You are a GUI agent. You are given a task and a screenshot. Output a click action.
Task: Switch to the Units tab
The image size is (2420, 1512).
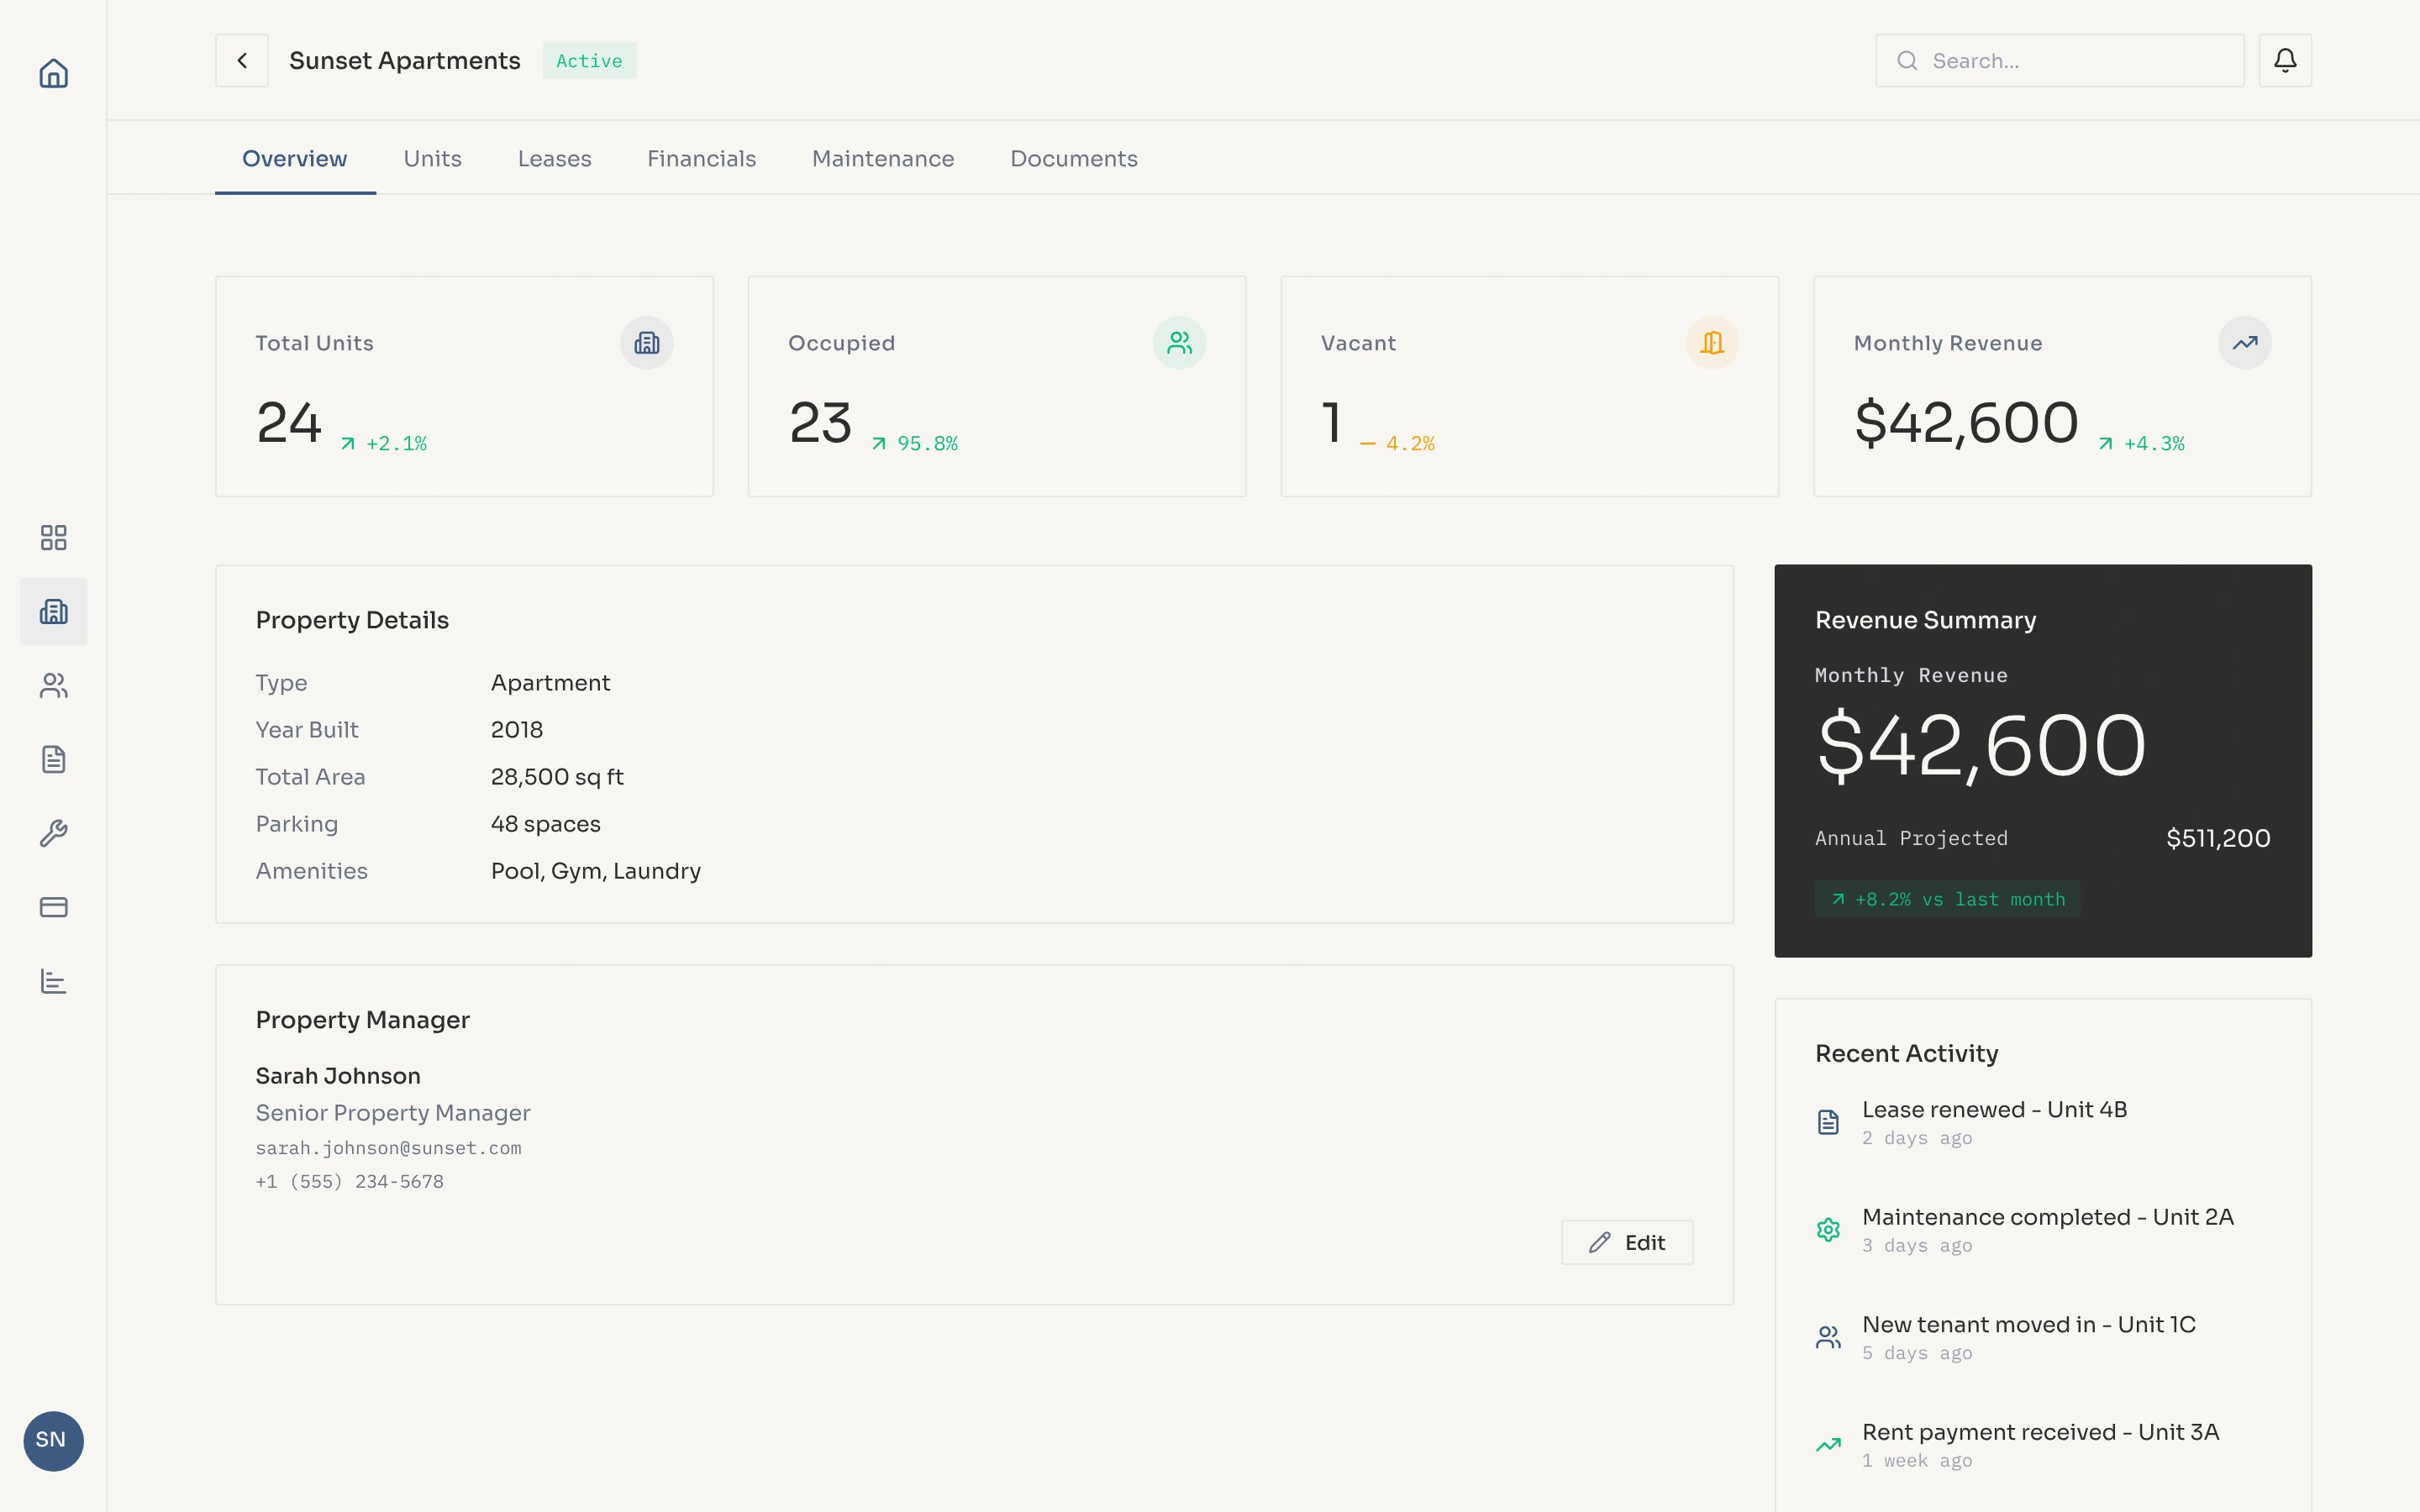[x=432, y=158]
